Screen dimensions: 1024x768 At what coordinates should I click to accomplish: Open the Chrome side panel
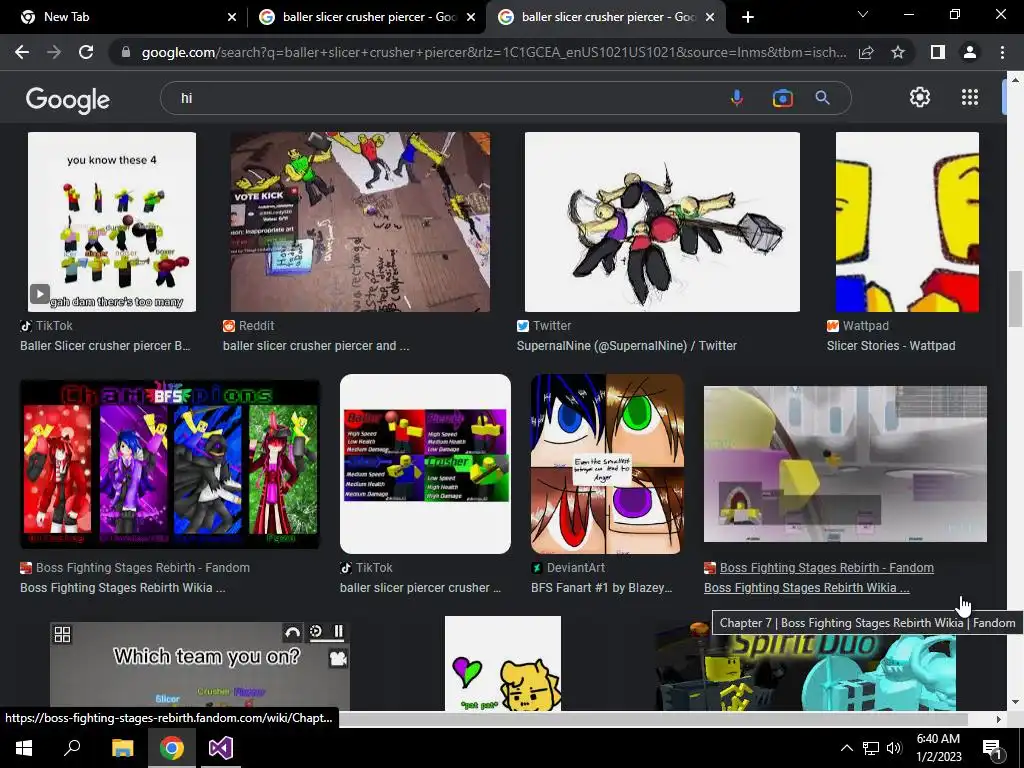pyautogui.click(x=938, y=52)
